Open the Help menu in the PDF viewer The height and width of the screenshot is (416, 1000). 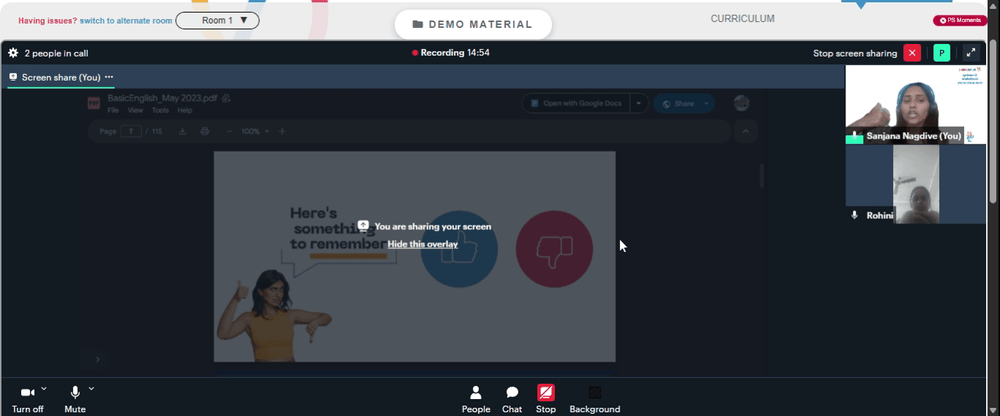[x=184, y=110]
